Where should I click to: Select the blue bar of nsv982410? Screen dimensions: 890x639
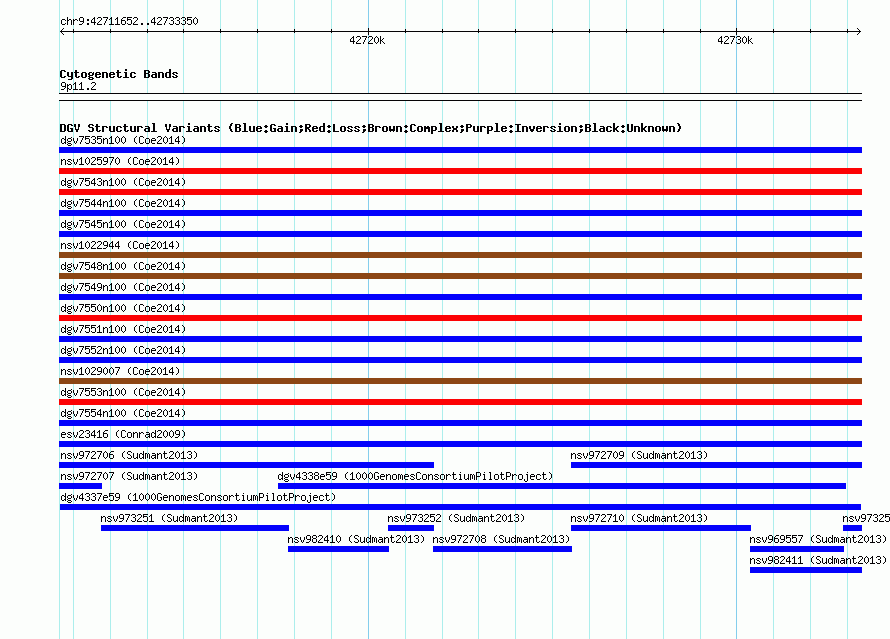pyautogui.click(x=338, y=549)
